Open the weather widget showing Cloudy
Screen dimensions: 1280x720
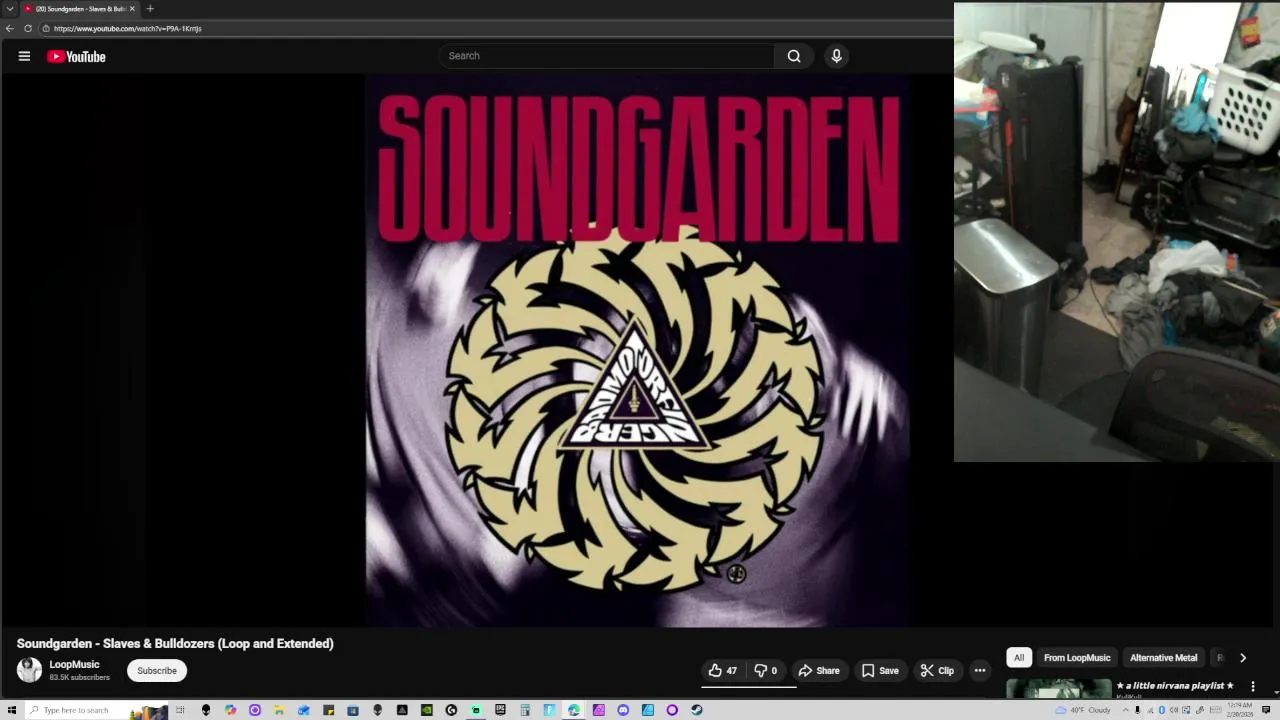tap(1084, 710)
